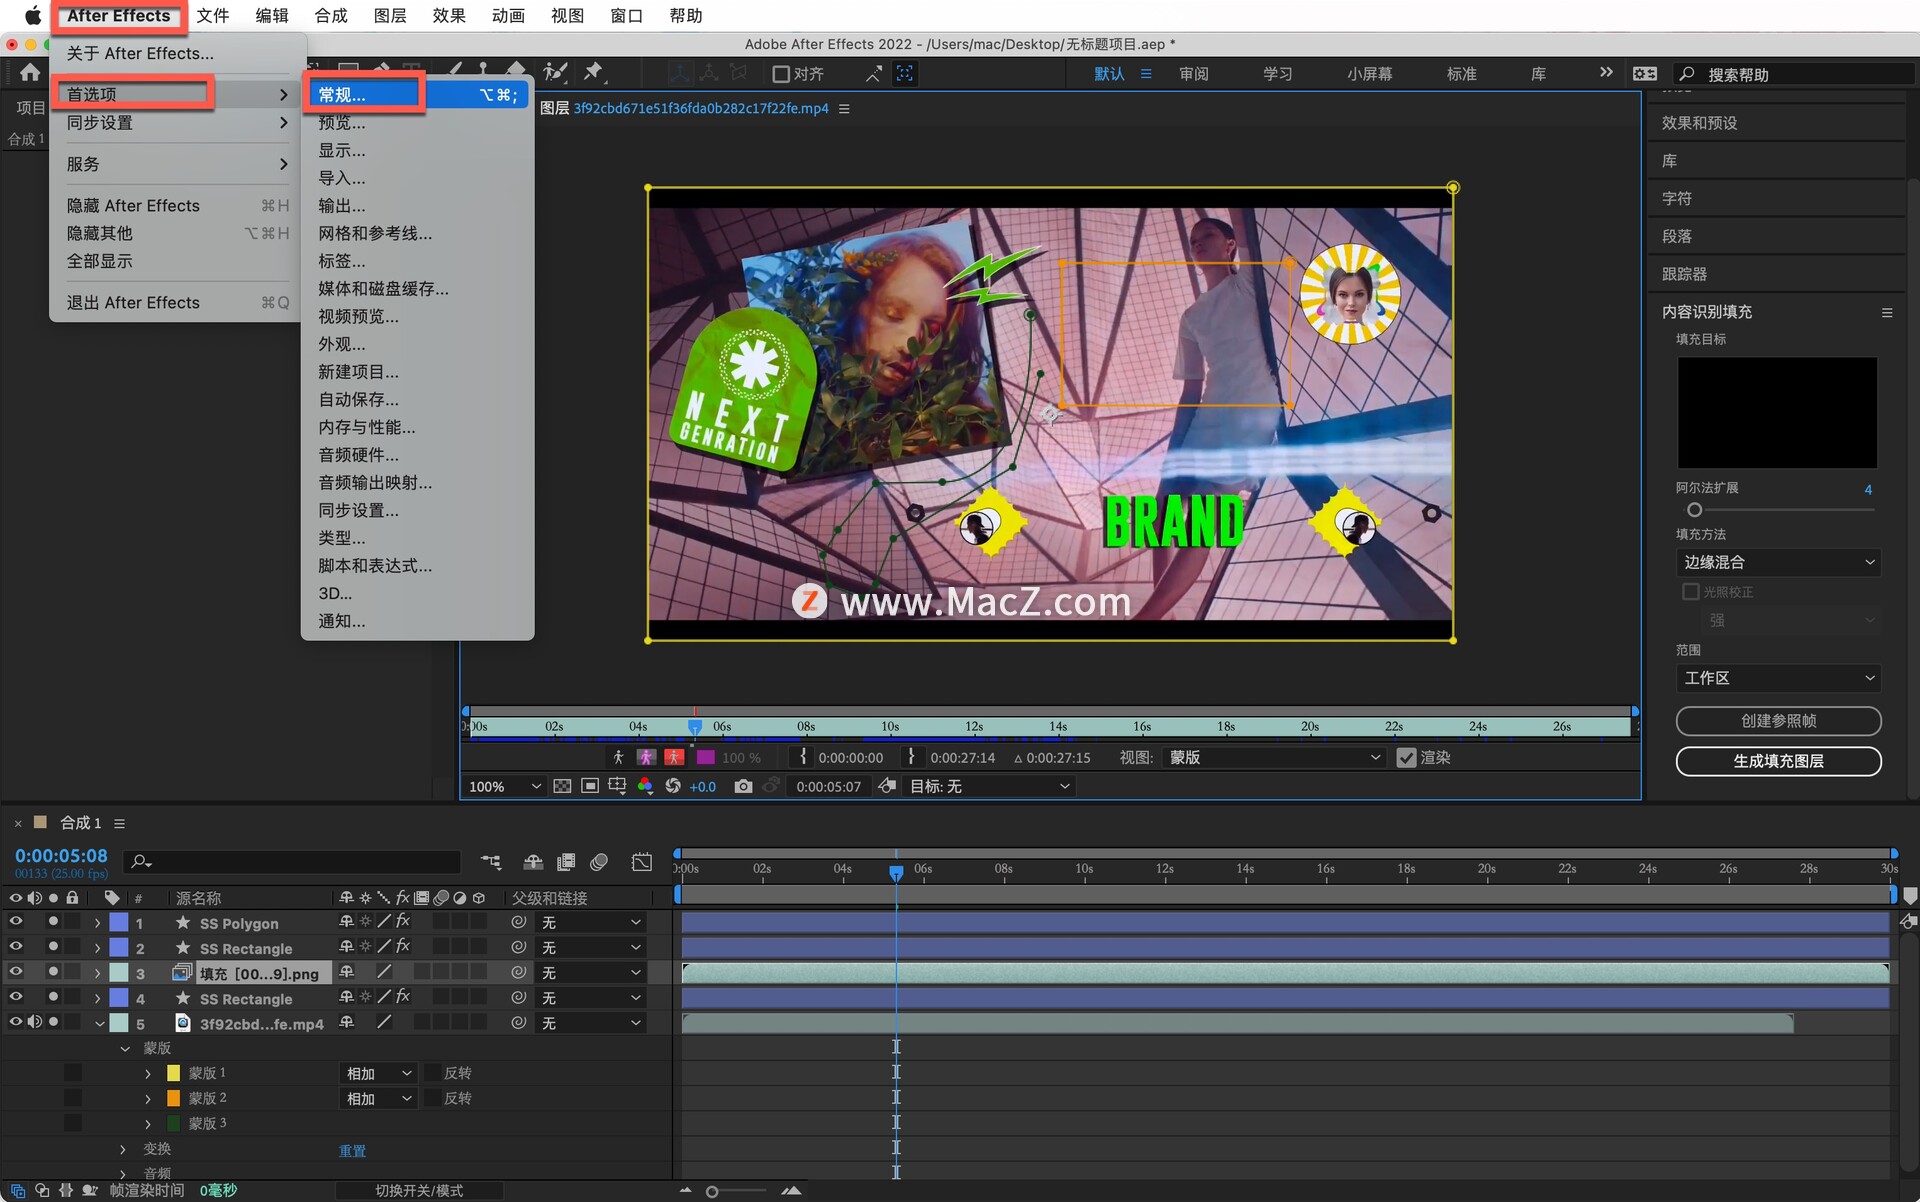Select the Puppet Pin tool
This screenshot has height=1202, width=1920.
click(x=593, y=72)
